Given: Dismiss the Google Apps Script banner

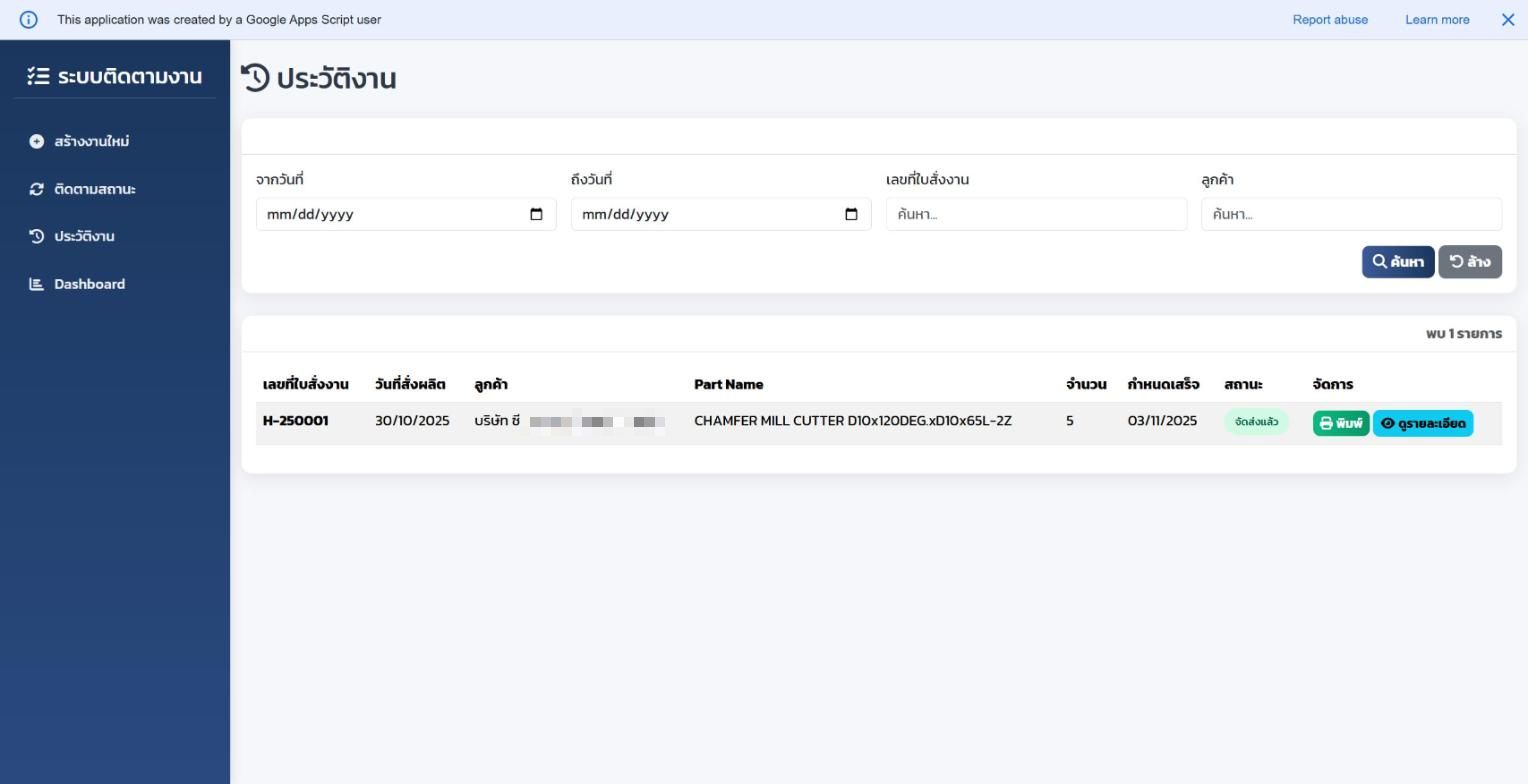Looking at the screenshot, I should pyautogui.click(x=1508, y=20).
